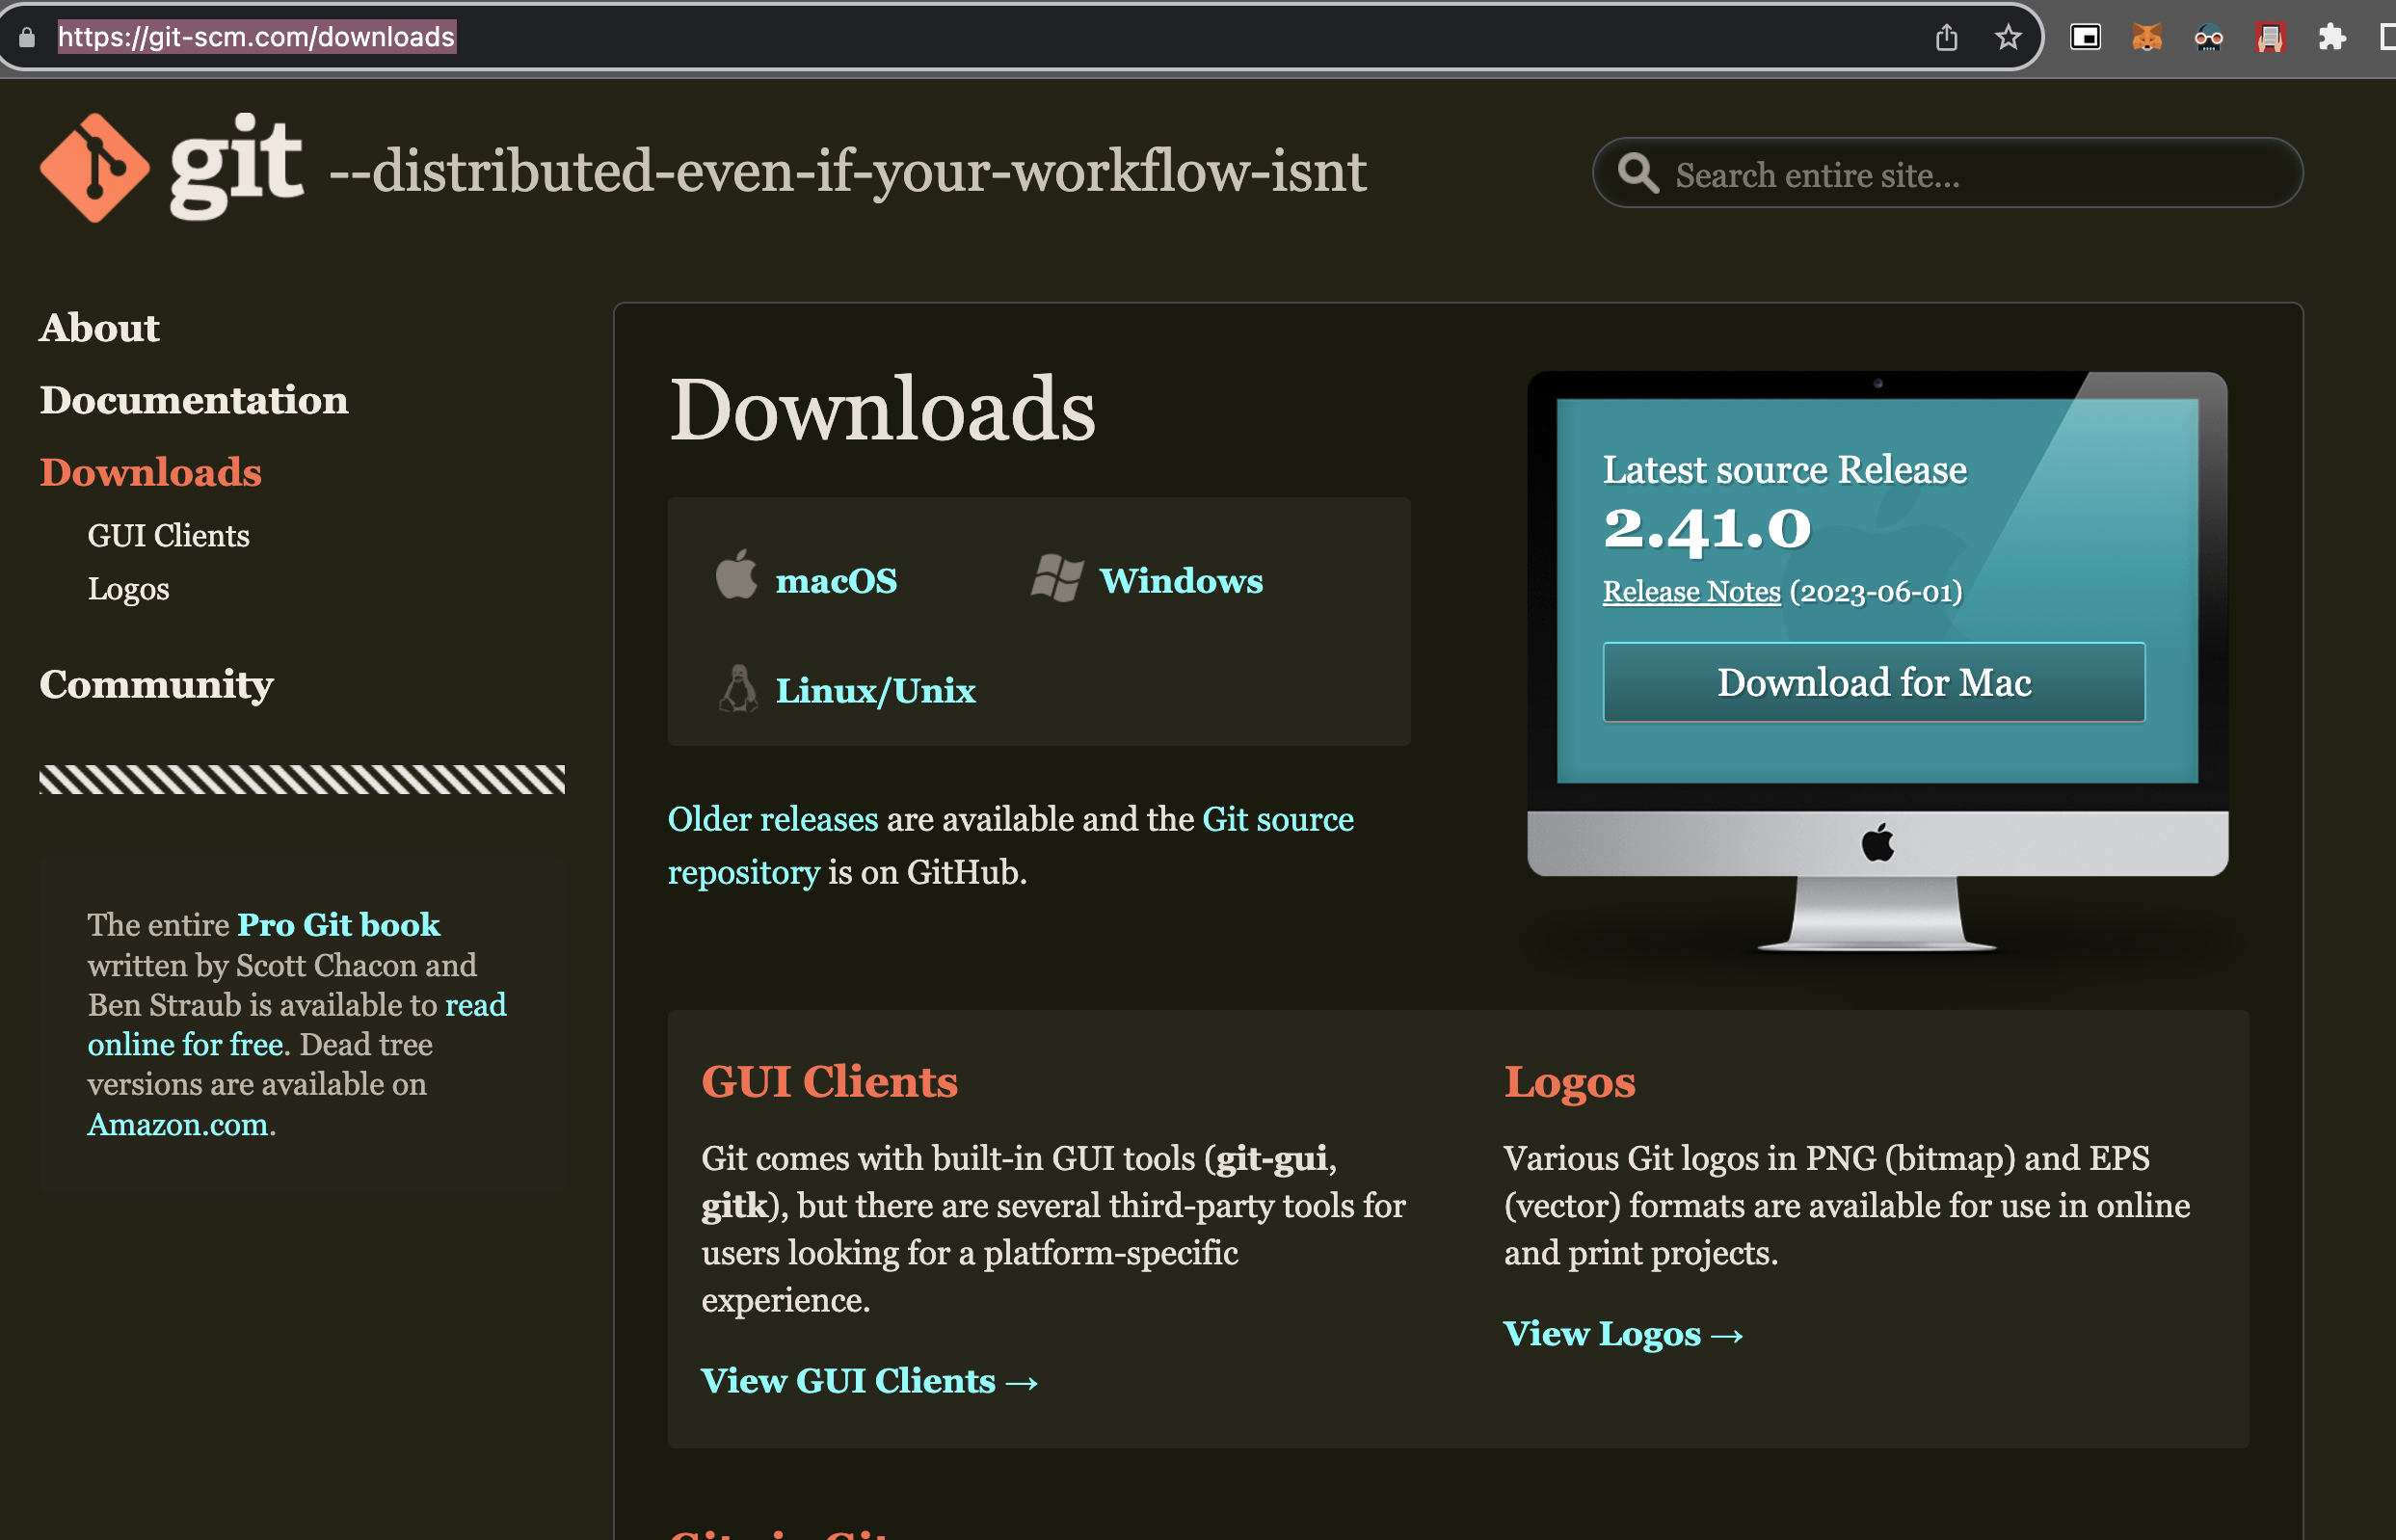Open the Release Notes link
Screen dimensions: 2396x1540
click(1692, 591)
